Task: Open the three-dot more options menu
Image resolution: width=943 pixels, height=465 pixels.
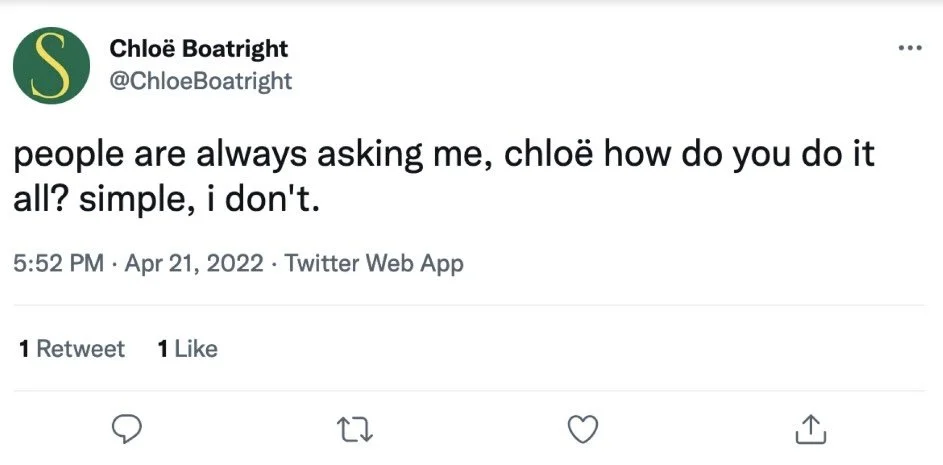Action: point(909,48)
